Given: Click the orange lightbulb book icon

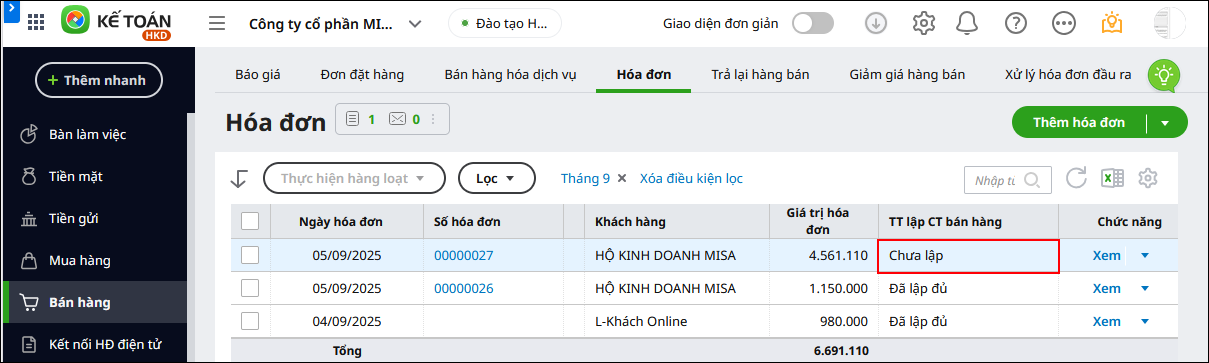Looking at the screenshot, I should 1112,23.
